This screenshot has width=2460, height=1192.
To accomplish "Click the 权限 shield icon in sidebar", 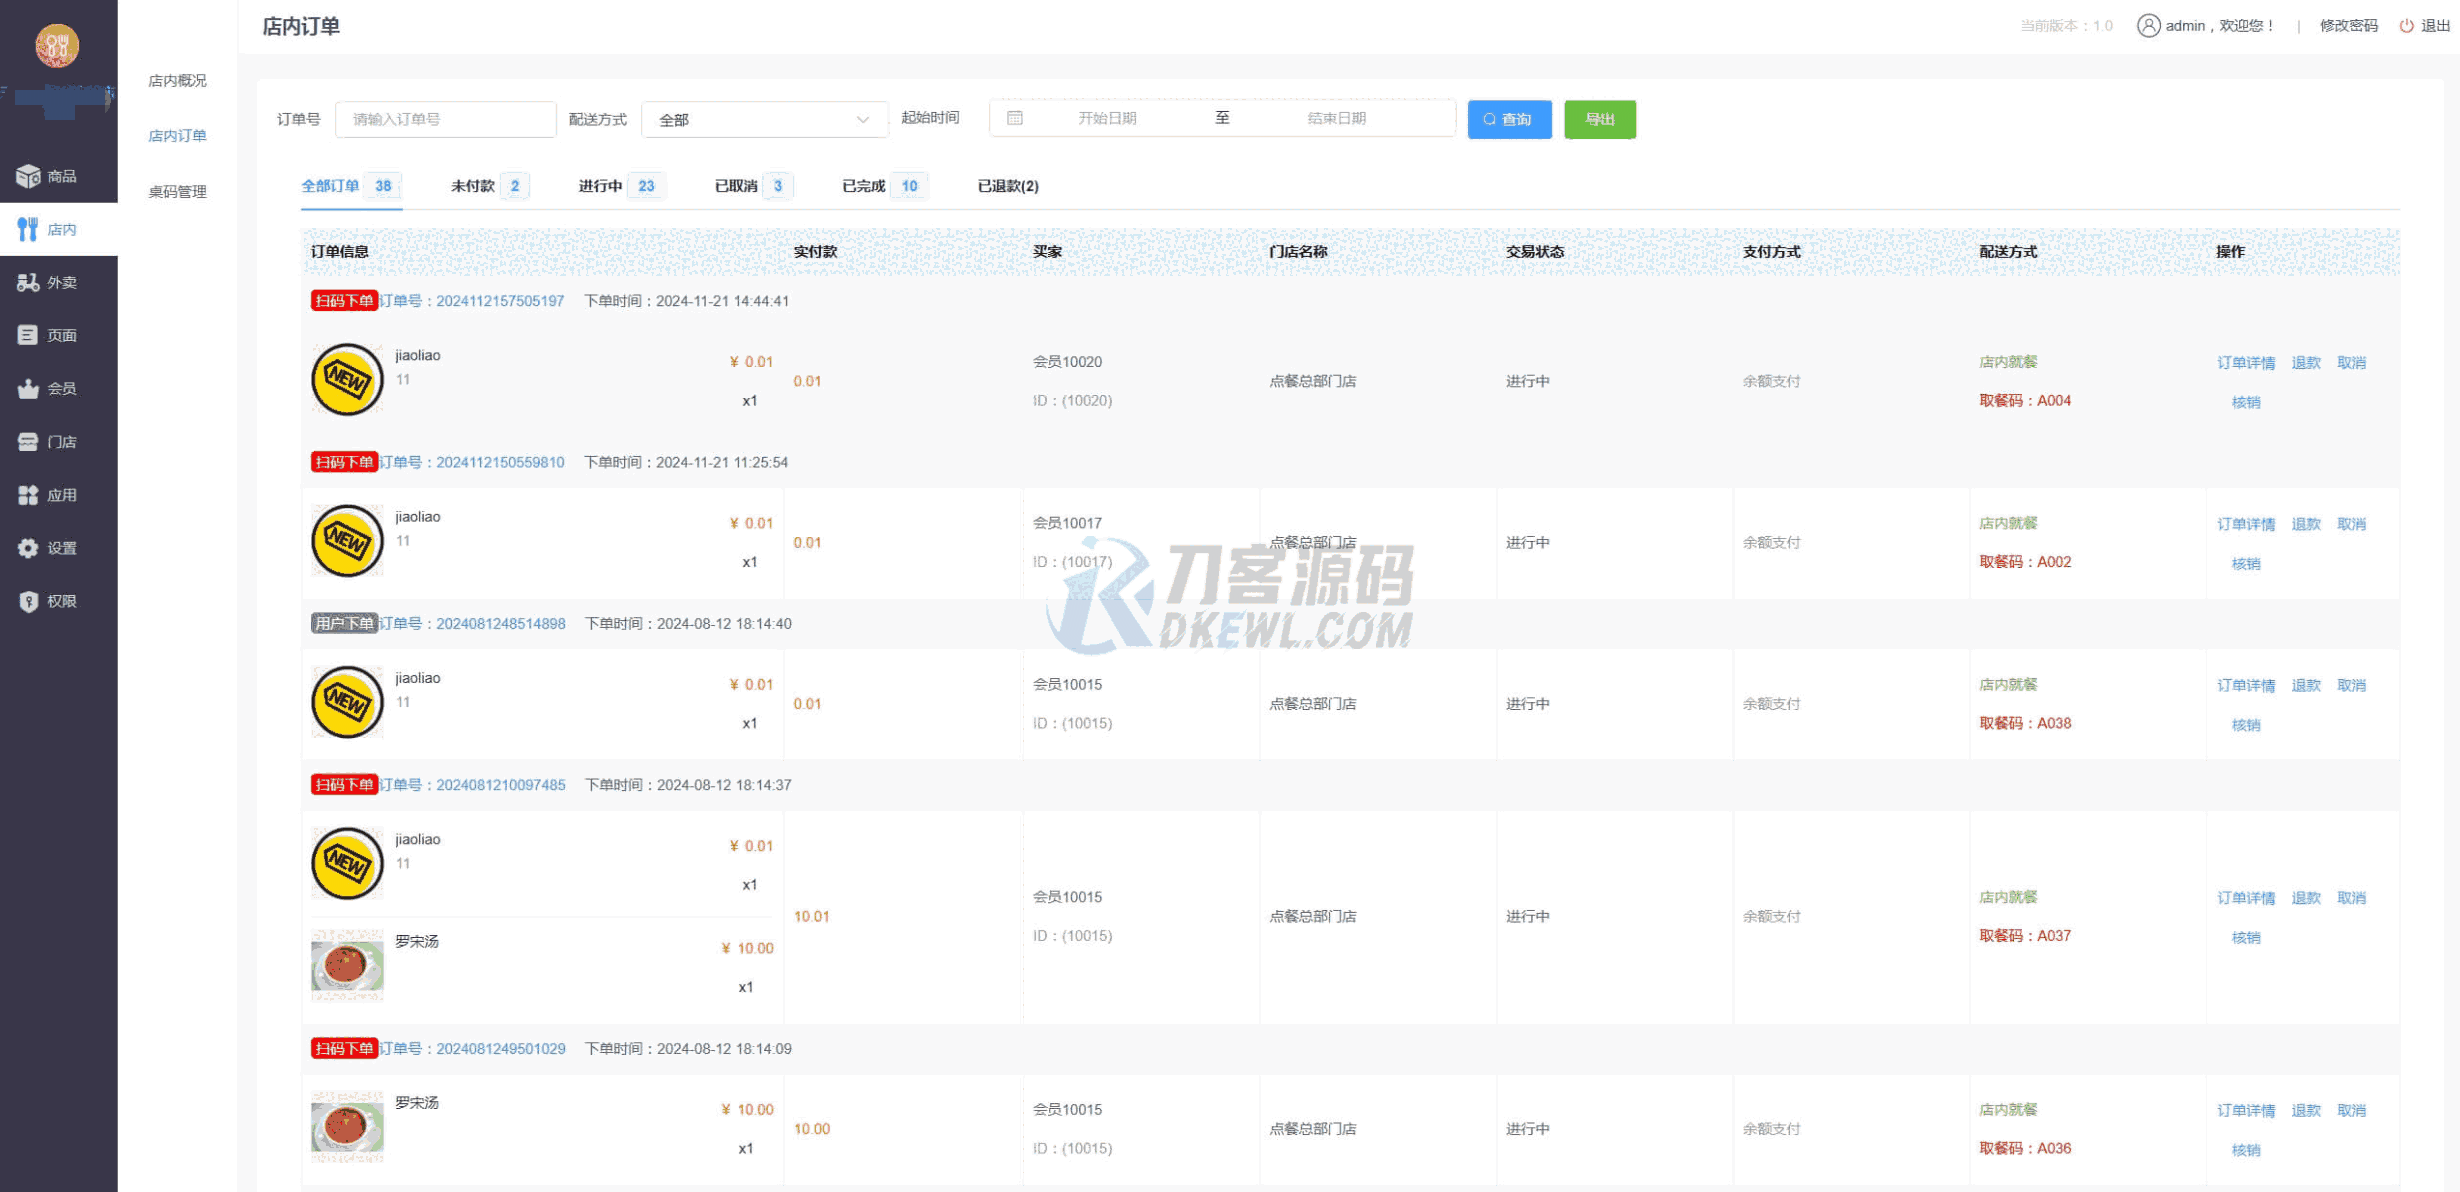I will [x=28, y=601].
